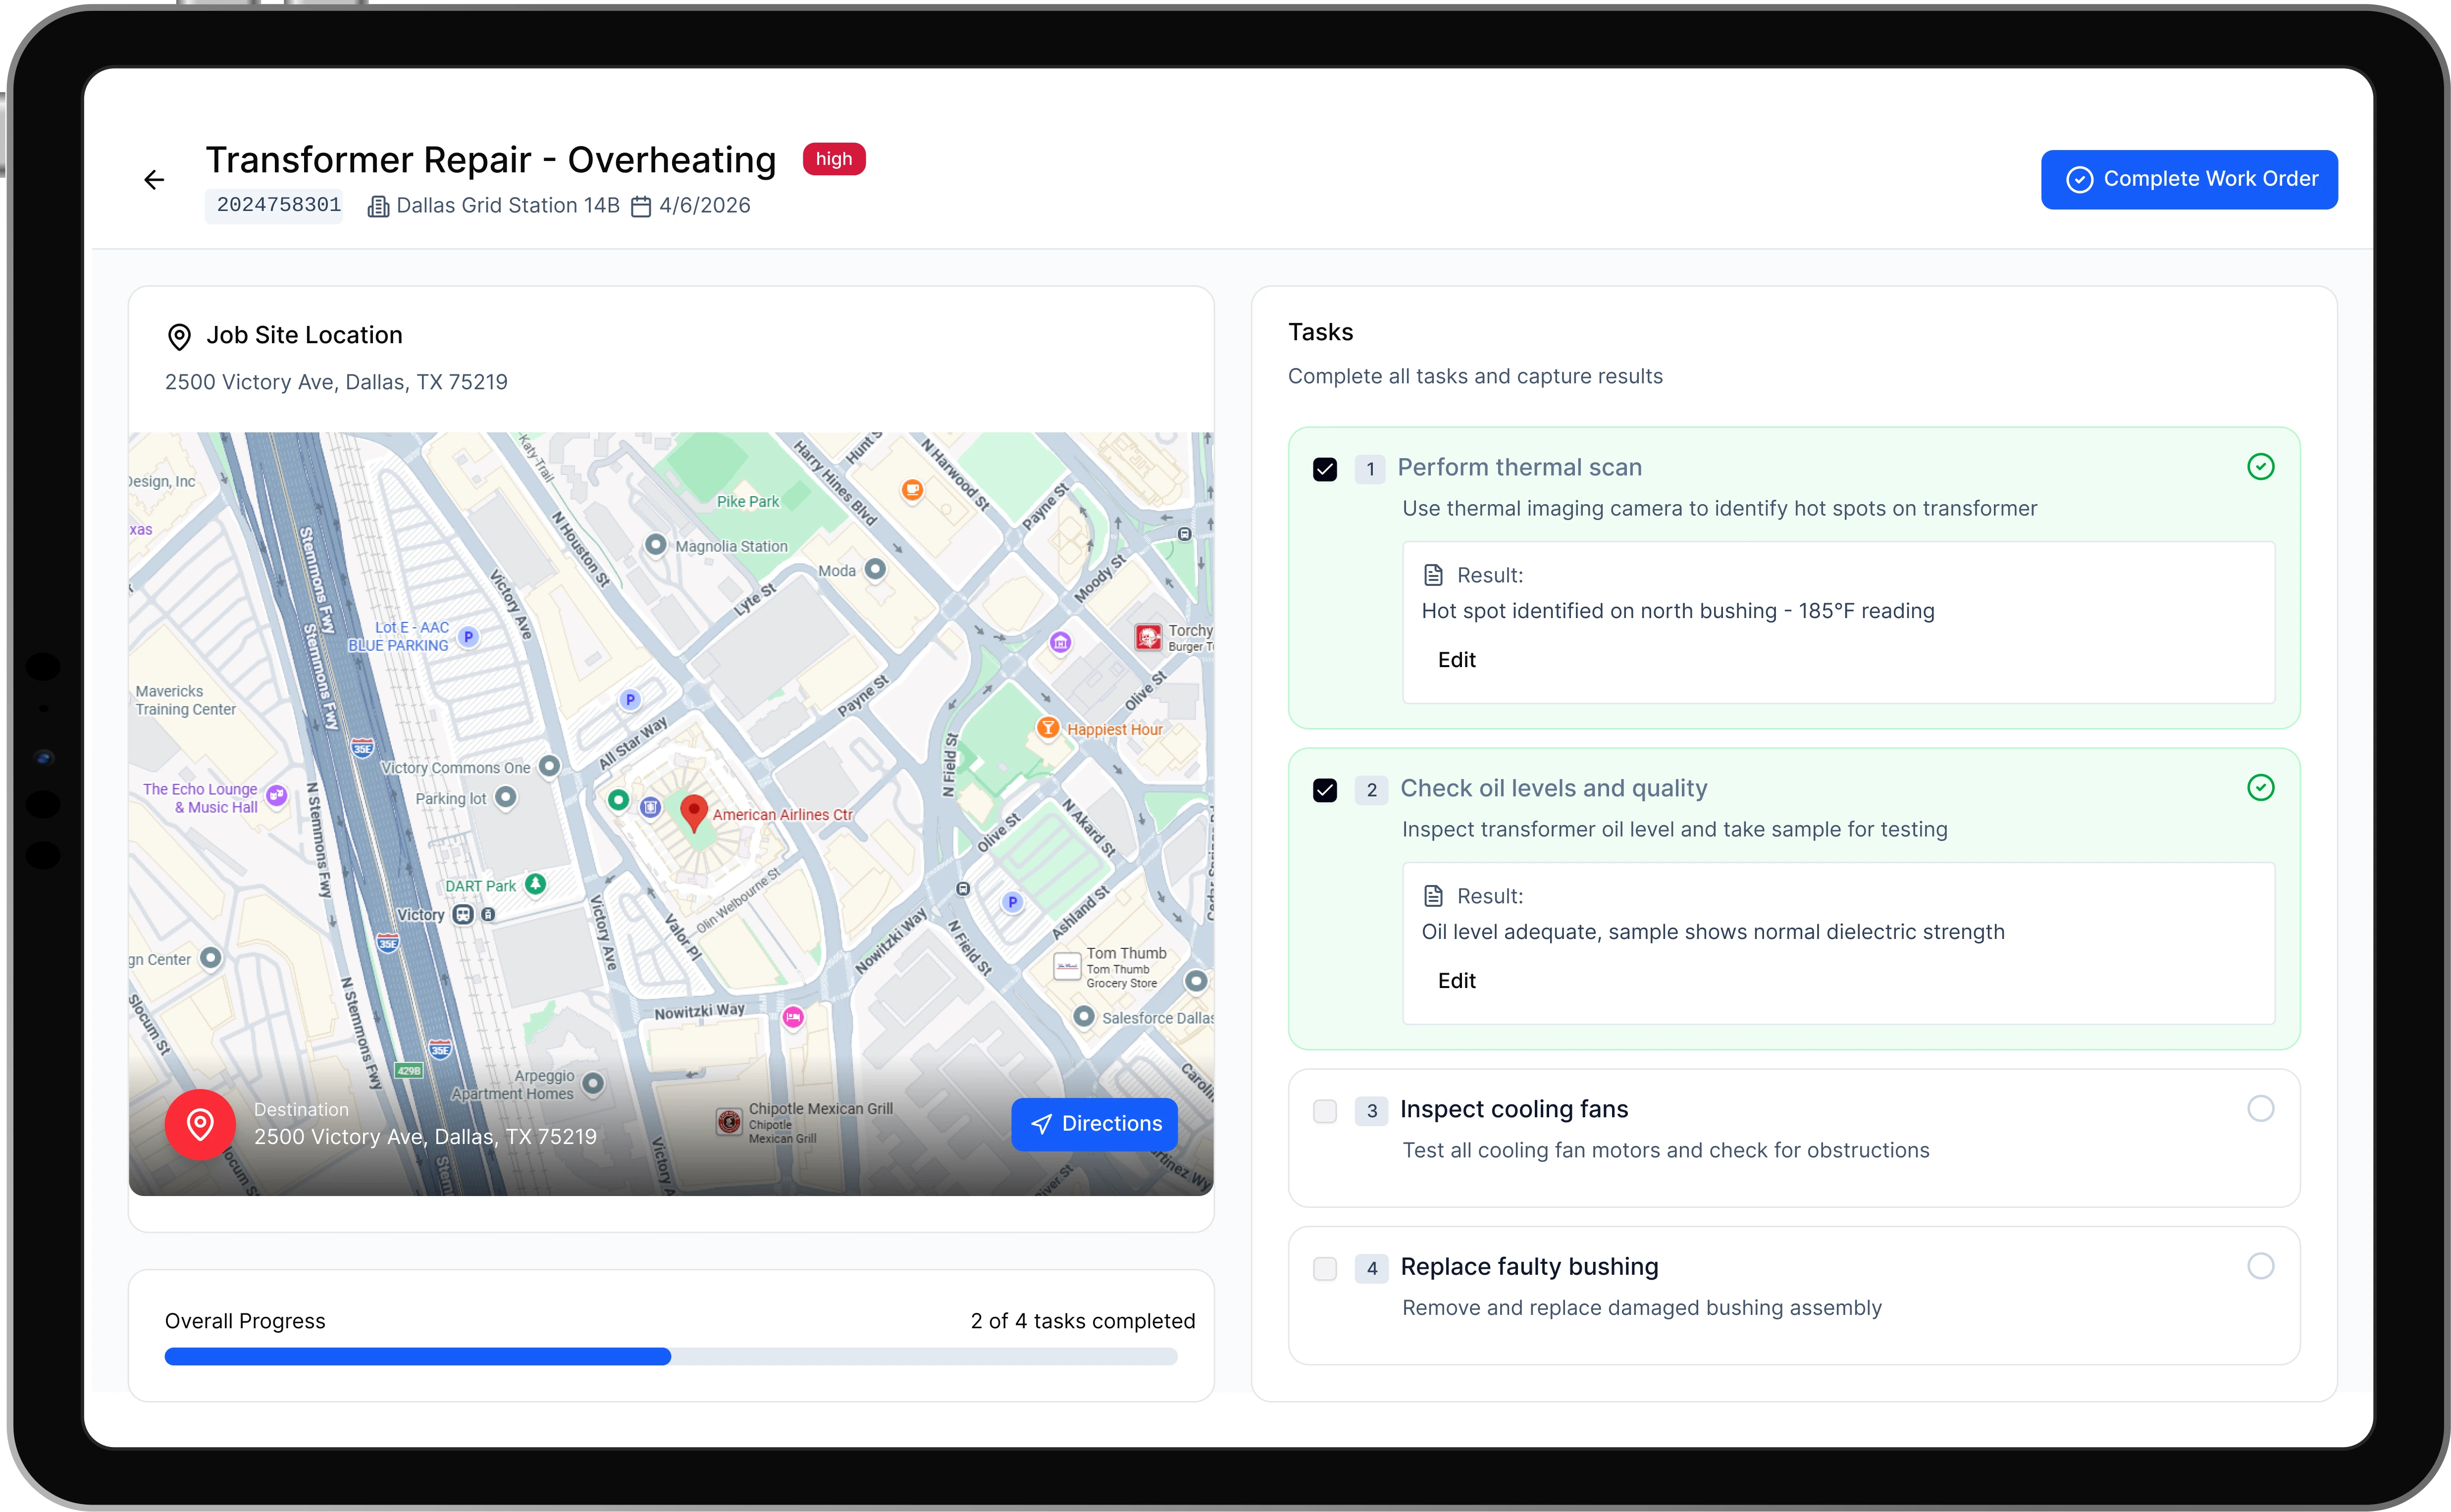The height and width of the screenshot is (1512, 2451).
Task: Click green completed circle for thermal scan
Action: tap(2260, 467)
